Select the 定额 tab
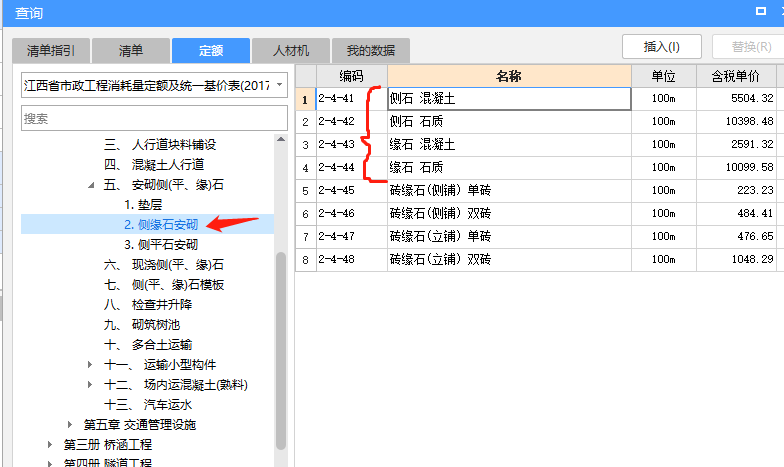 (211, 50)
